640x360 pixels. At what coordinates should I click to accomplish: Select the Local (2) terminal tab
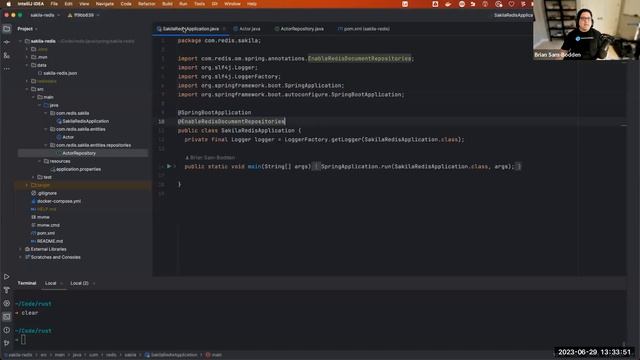79,283
